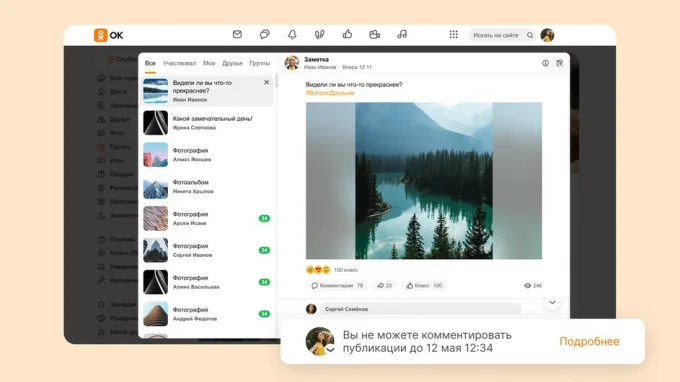This screenshot has width=680, height=382.
Task: Click the views eye counter 246
Action: coord(533,285)
